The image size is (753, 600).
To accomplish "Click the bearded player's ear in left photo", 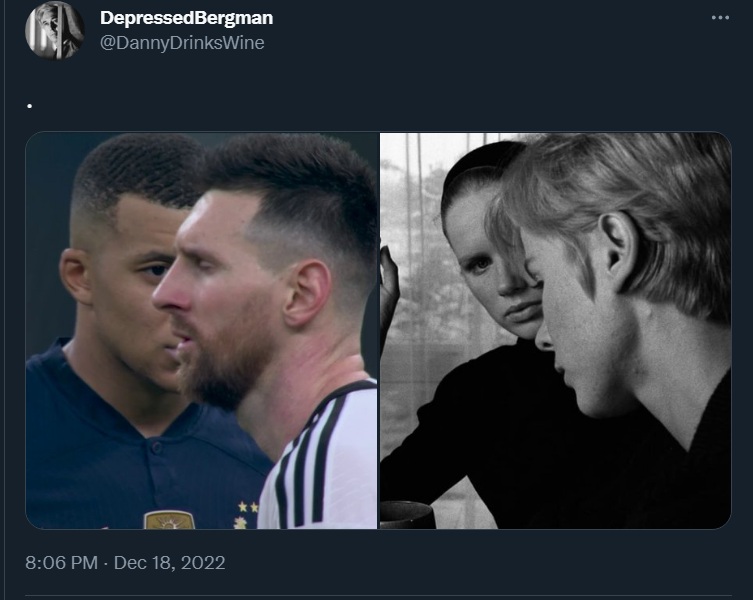I will [307, 294].
